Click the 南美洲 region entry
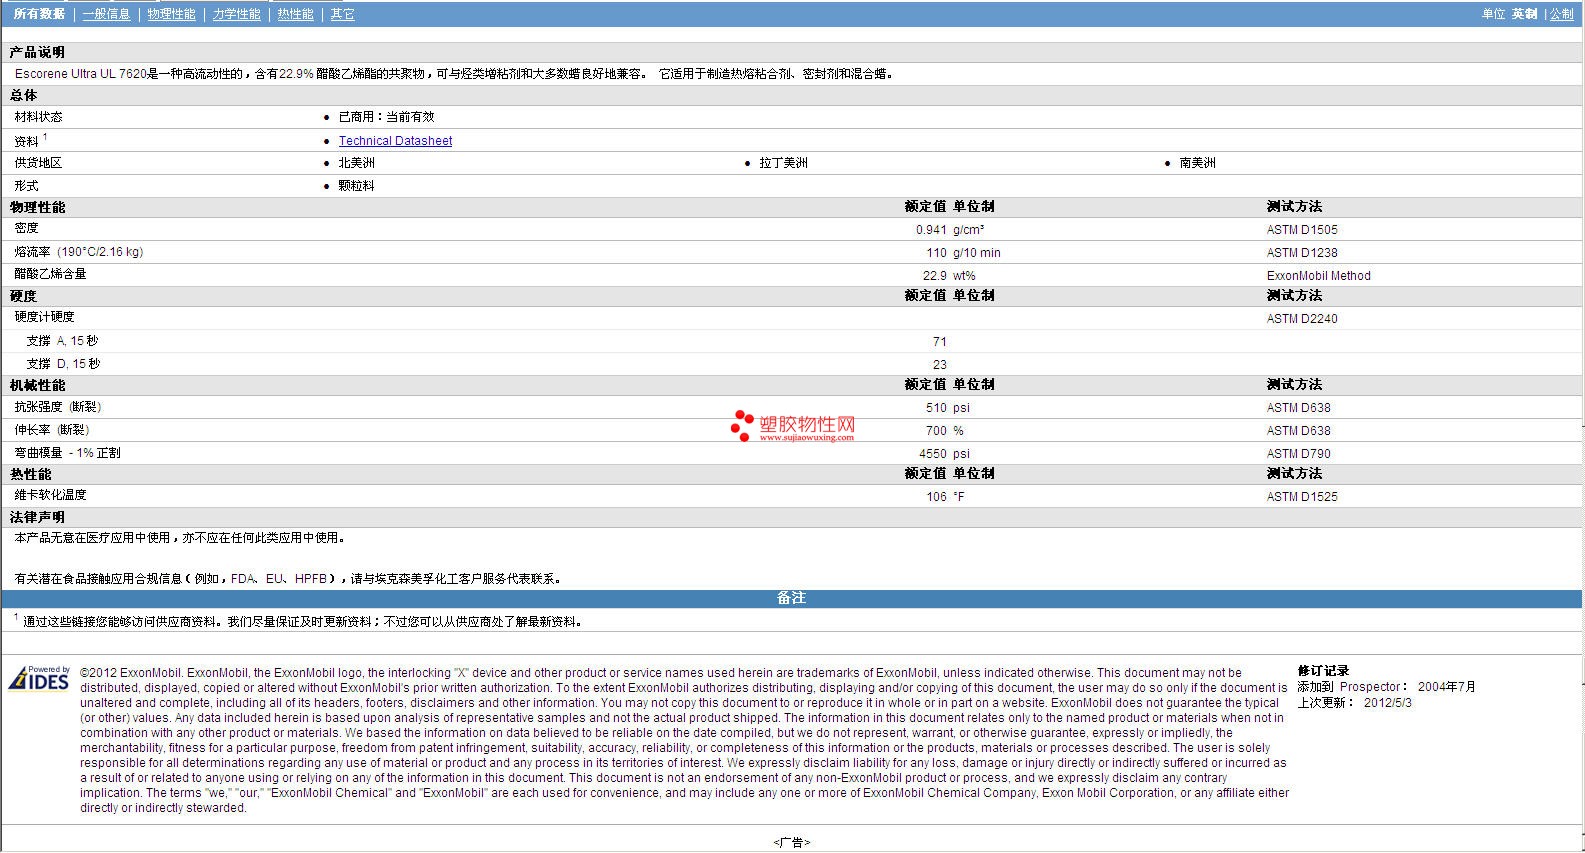Image resolution: width=1585 pixels, height=853 pixels. coord(1197,163)
